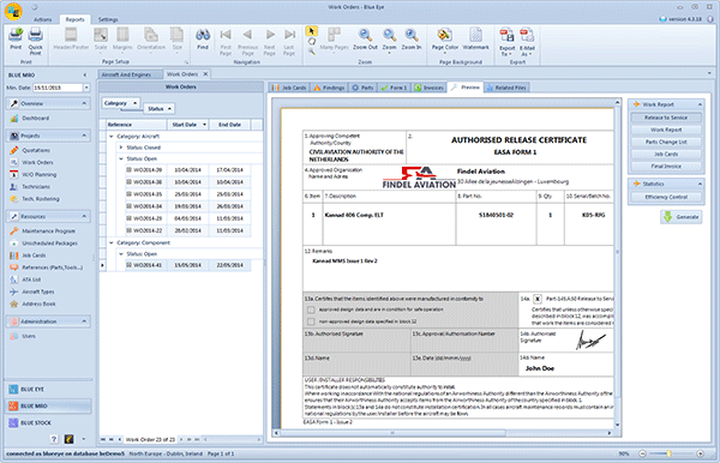The width and height of the screenshot is (720, 463).
Task: Collapse the Category: Aircraft group
Action: [x=111, y=136]
